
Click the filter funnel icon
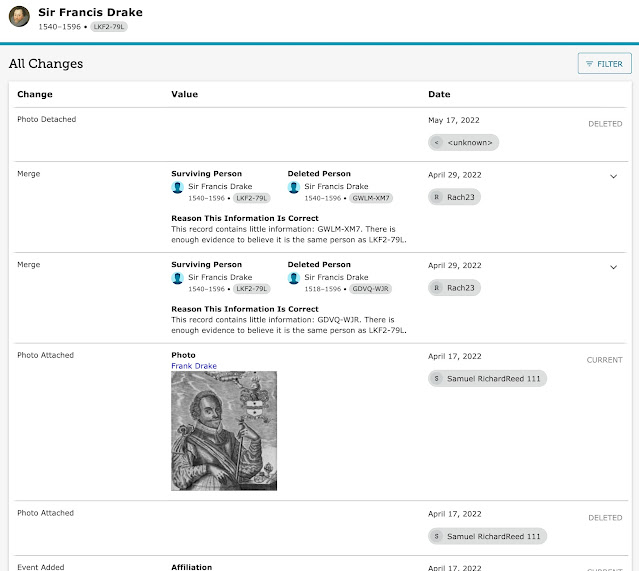pos(589,64)
